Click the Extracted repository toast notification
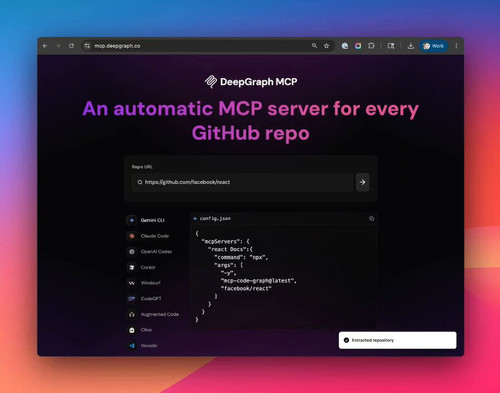 coord(398,340)
